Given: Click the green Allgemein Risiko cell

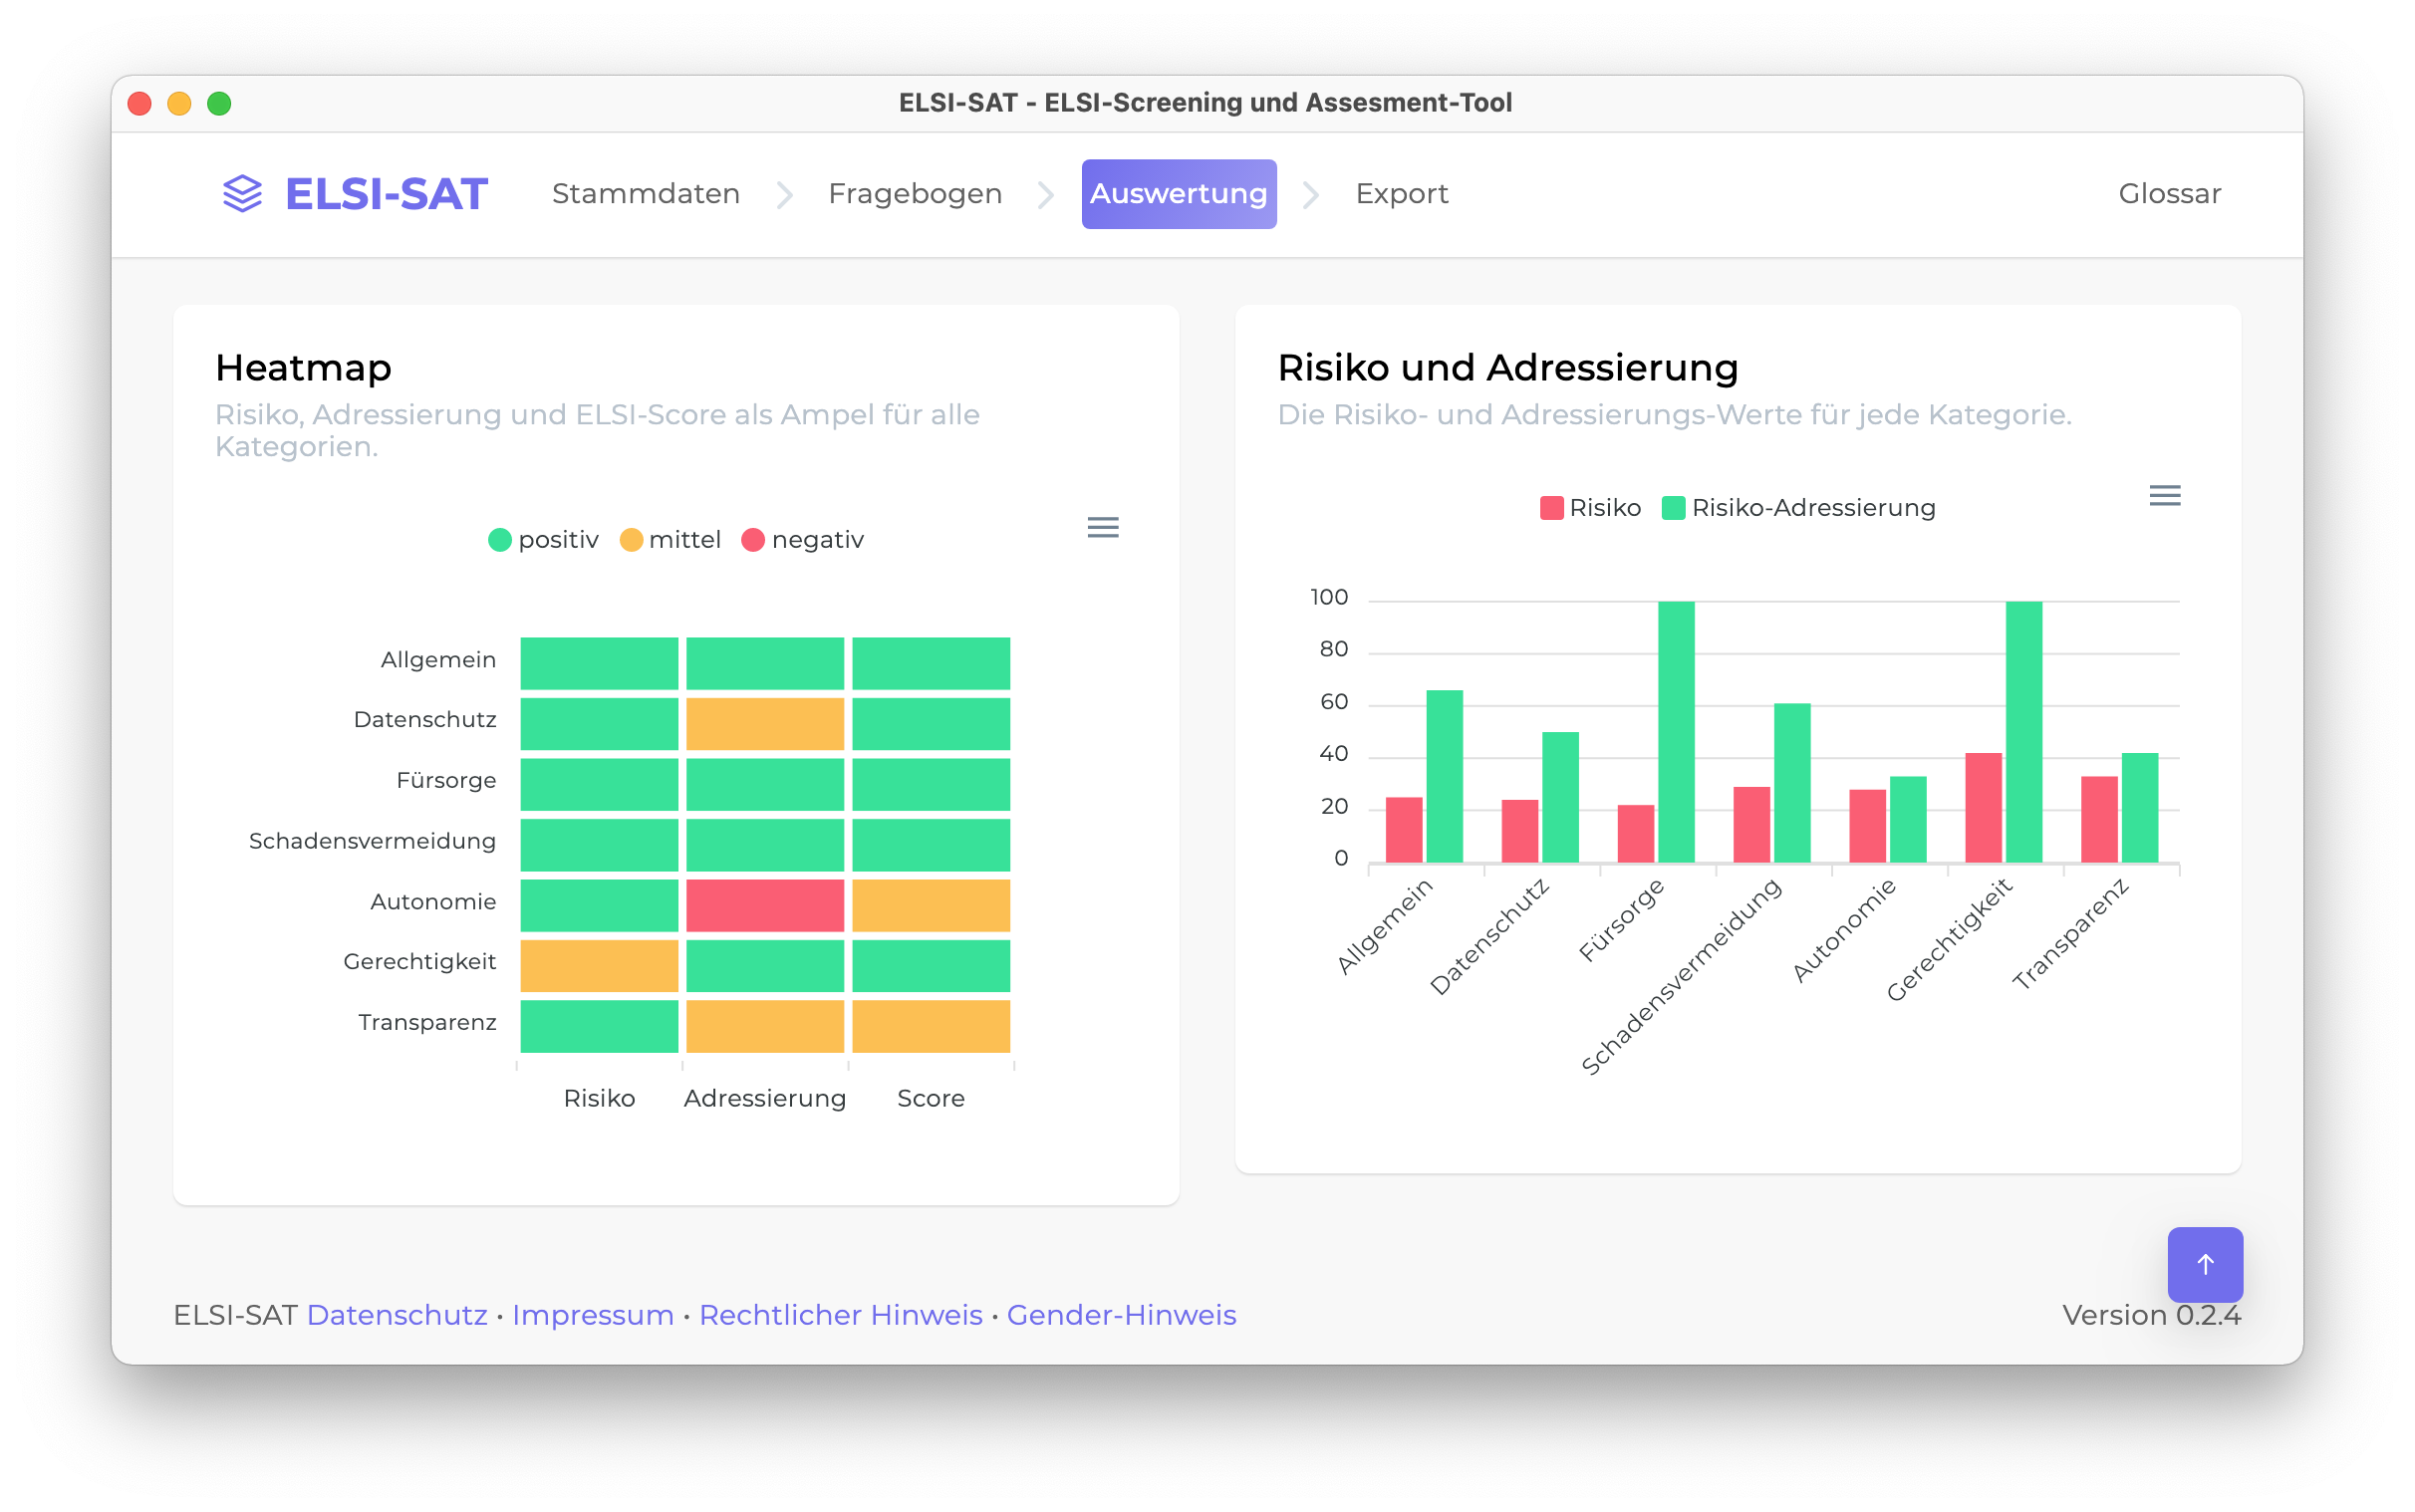Looking at the screenshot, I should [x=599, y=663].
